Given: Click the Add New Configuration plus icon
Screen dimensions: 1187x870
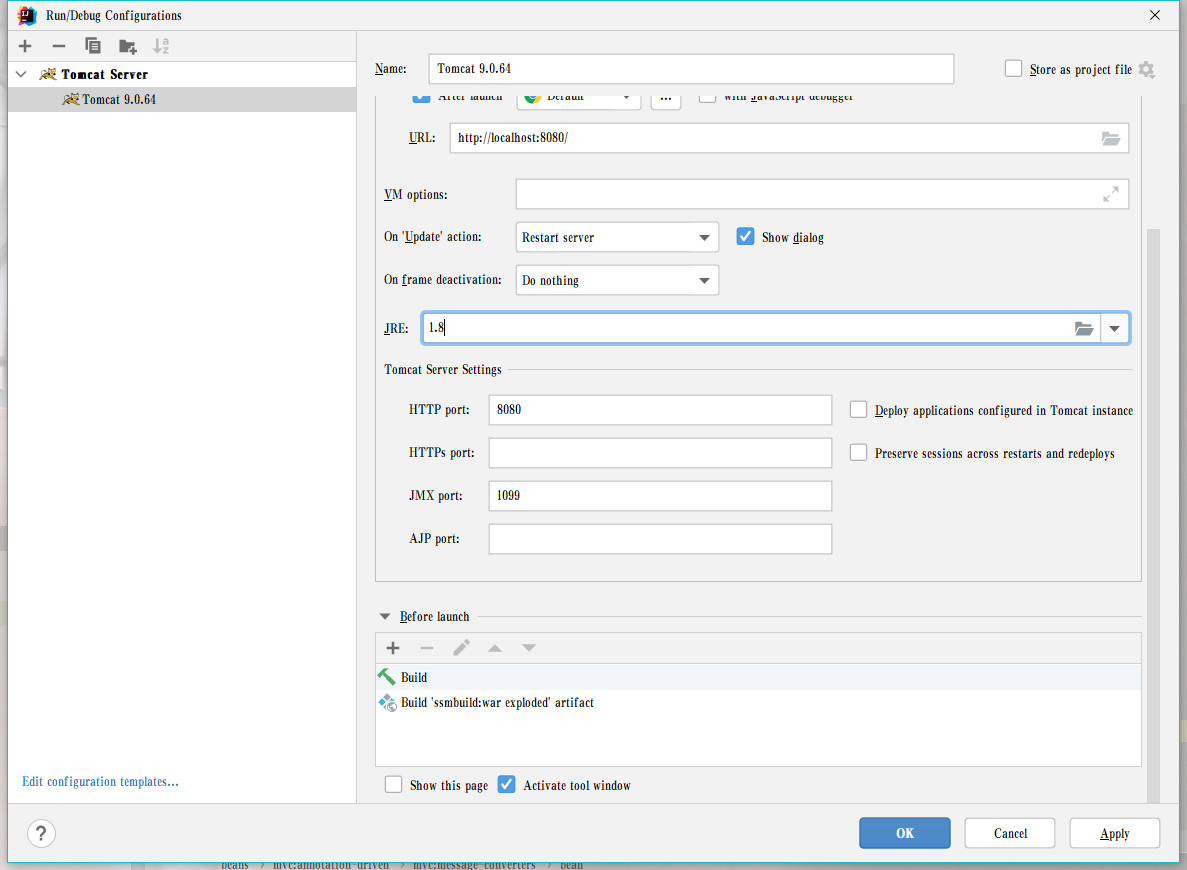Looking at the screenshot, I should point(25,46).
